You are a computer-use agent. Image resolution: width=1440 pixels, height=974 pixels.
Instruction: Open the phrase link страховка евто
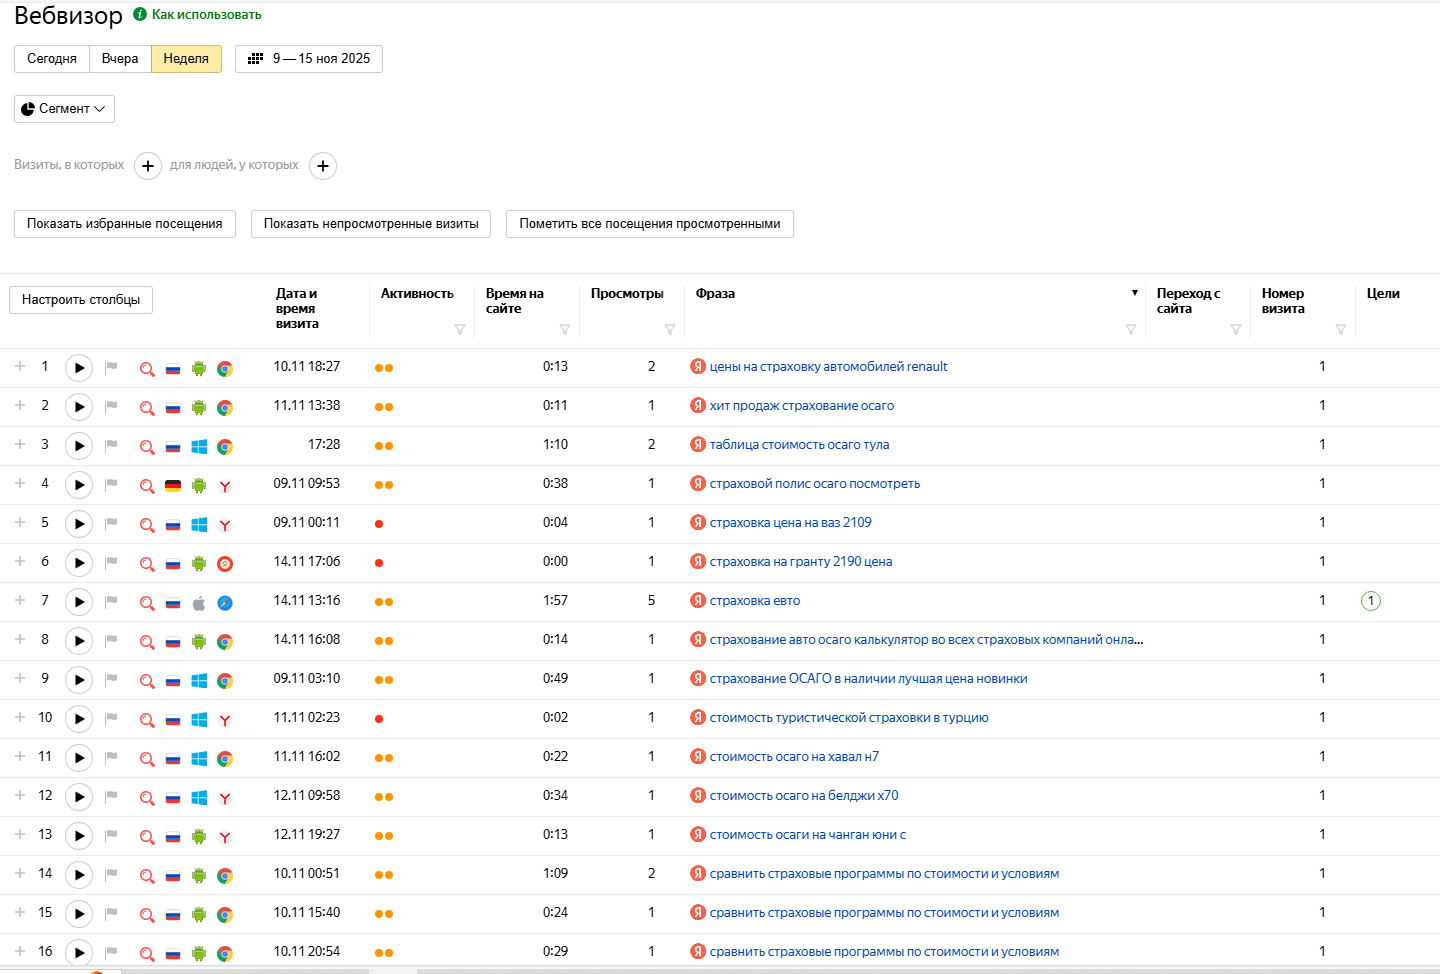[x=755, y=601]
